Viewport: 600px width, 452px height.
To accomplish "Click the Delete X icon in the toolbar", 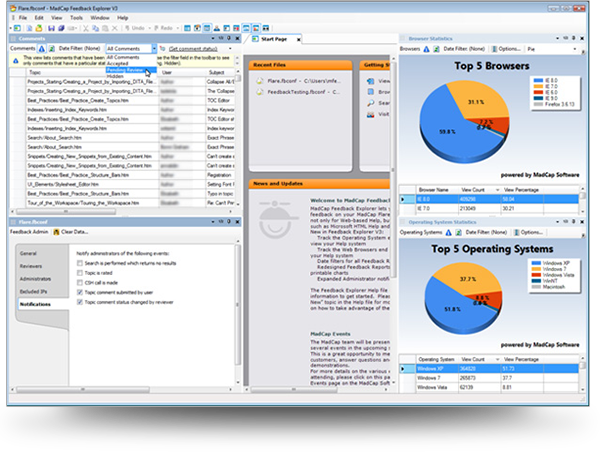I will (114, 28).
